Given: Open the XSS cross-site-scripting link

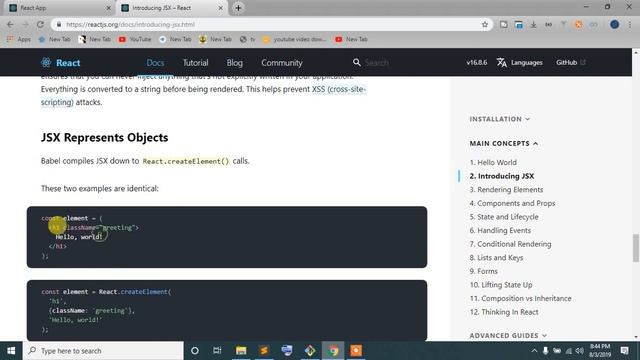Looking at the screenshot, I should pyautogui.click(x=339, y=89).
